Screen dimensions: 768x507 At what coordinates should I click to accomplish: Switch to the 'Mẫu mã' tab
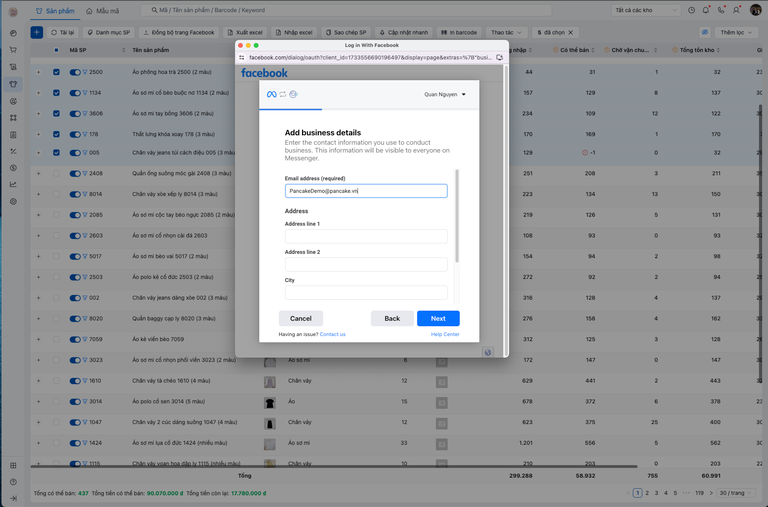click(x=102, y=11)
